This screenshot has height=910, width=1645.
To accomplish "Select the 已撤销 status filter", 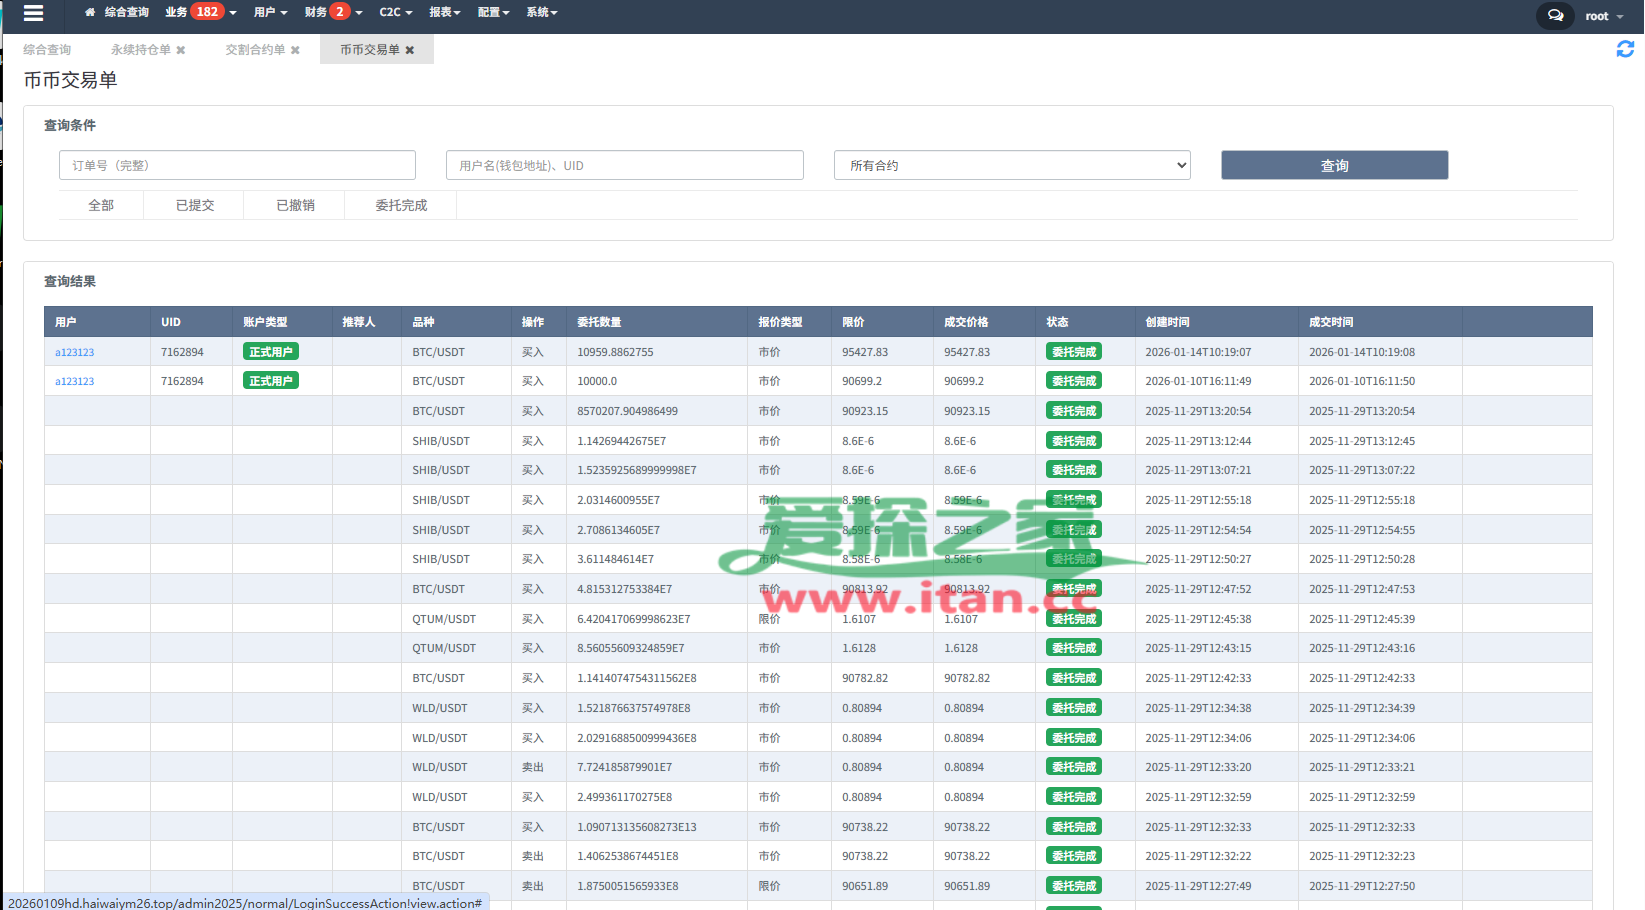I will coord(295,205).
